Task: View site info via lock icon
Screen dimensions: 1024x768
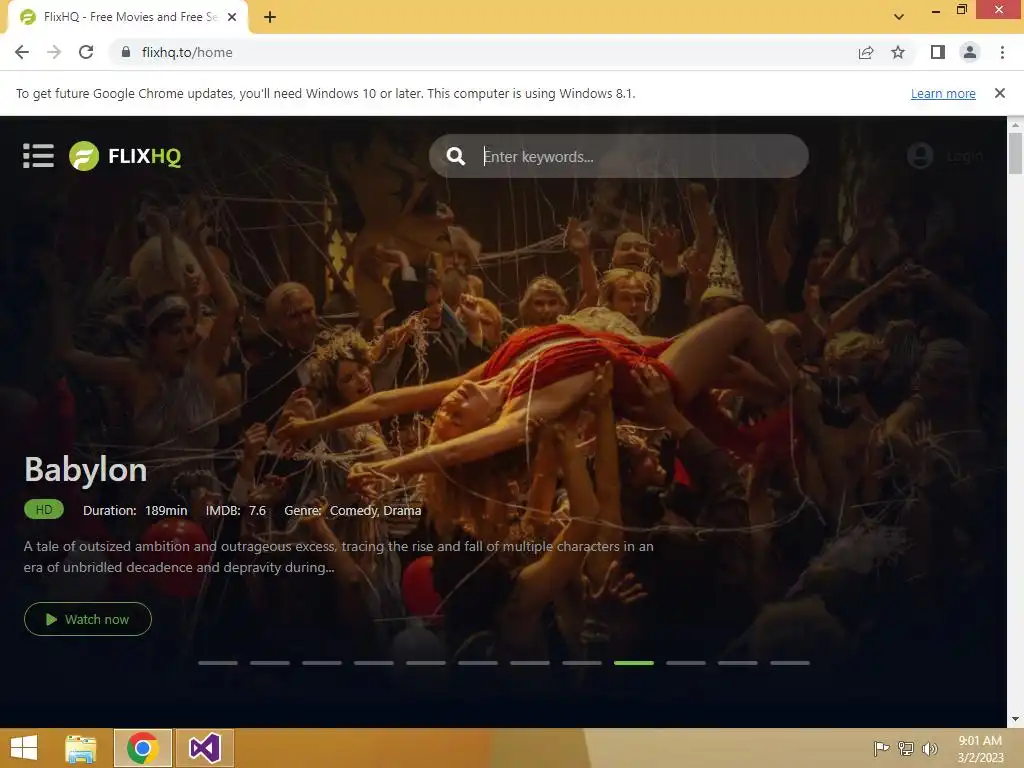Action: [125, 52]
